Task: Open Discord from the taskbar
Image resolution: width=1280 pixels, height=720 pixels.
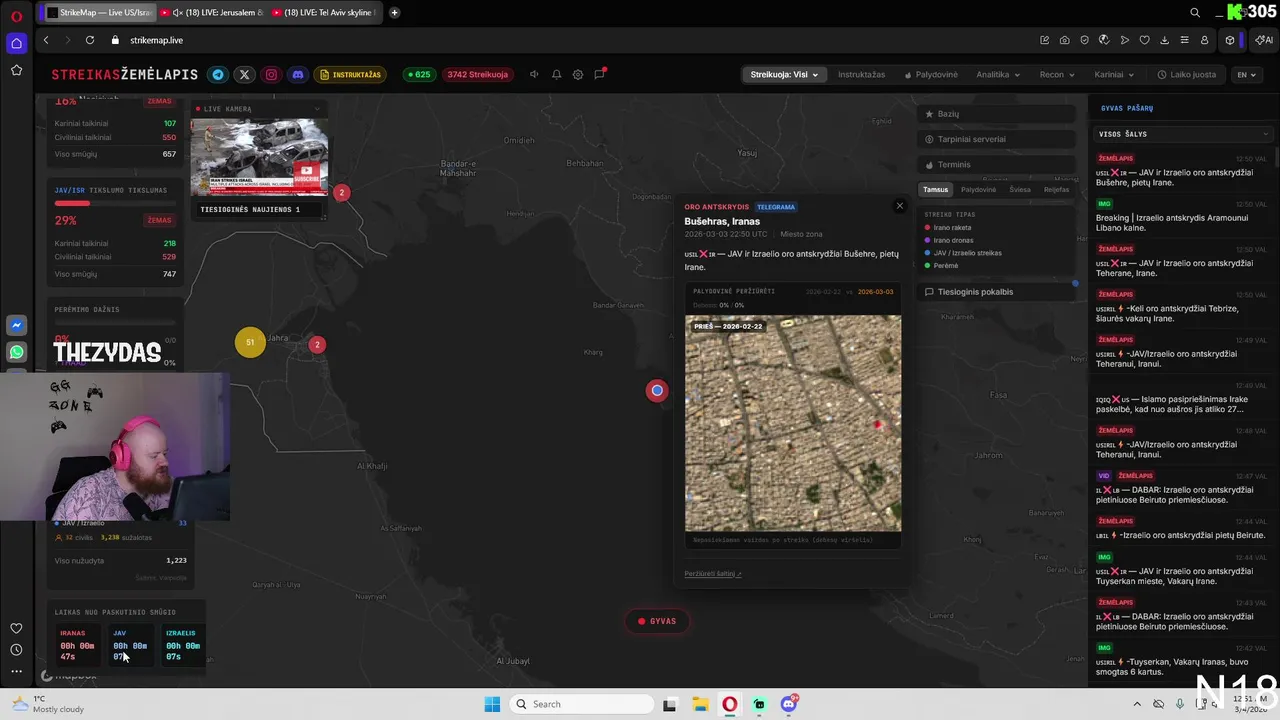Action: pyautogui.click(x=789, y=704)
